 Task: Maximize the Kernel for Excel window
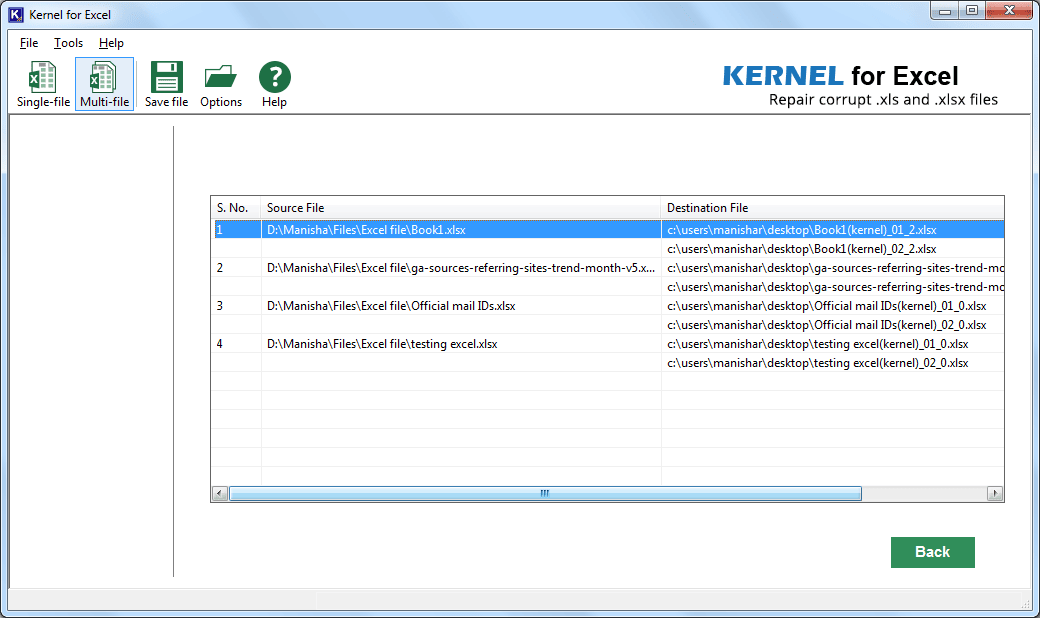[972, 11]
